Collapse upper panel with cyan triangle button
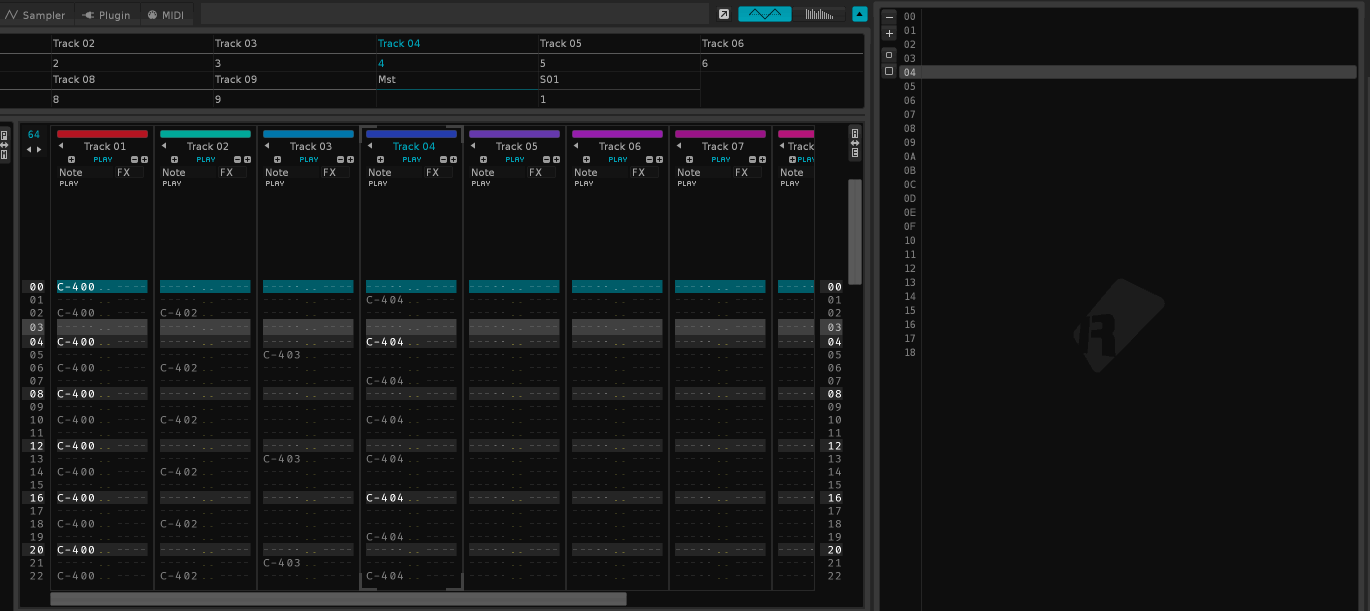Image resolution: width=1370 pixels, height=611 pixels. (859, 14)
